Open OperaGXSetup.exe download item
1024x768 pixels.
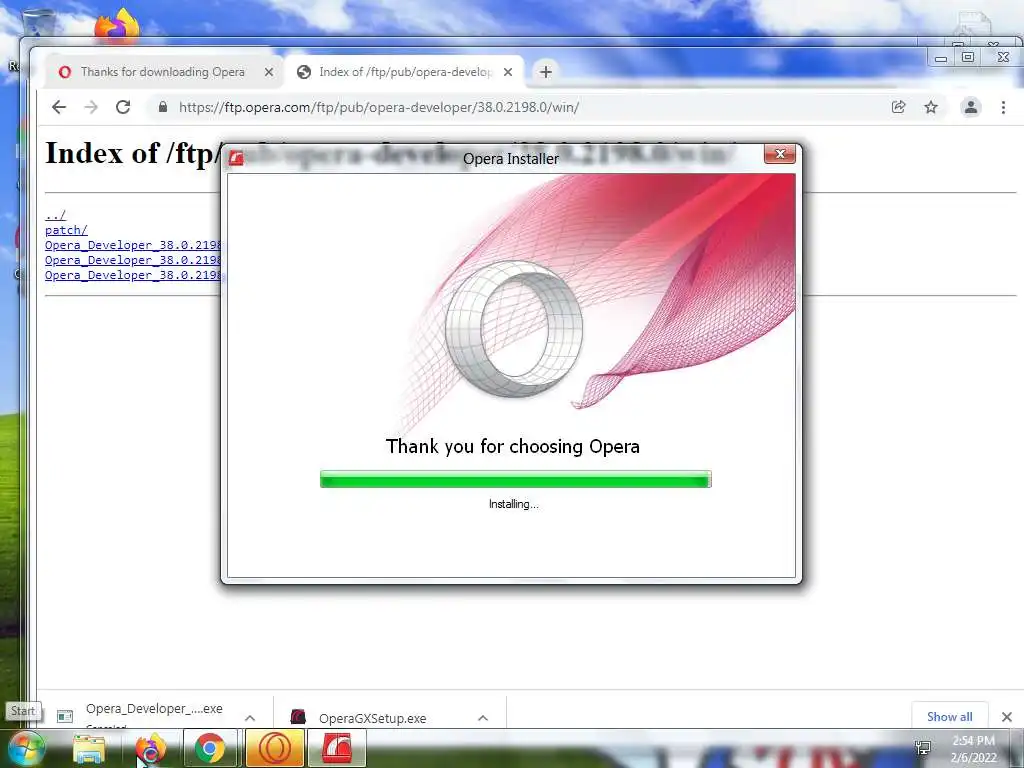[372, 718]
